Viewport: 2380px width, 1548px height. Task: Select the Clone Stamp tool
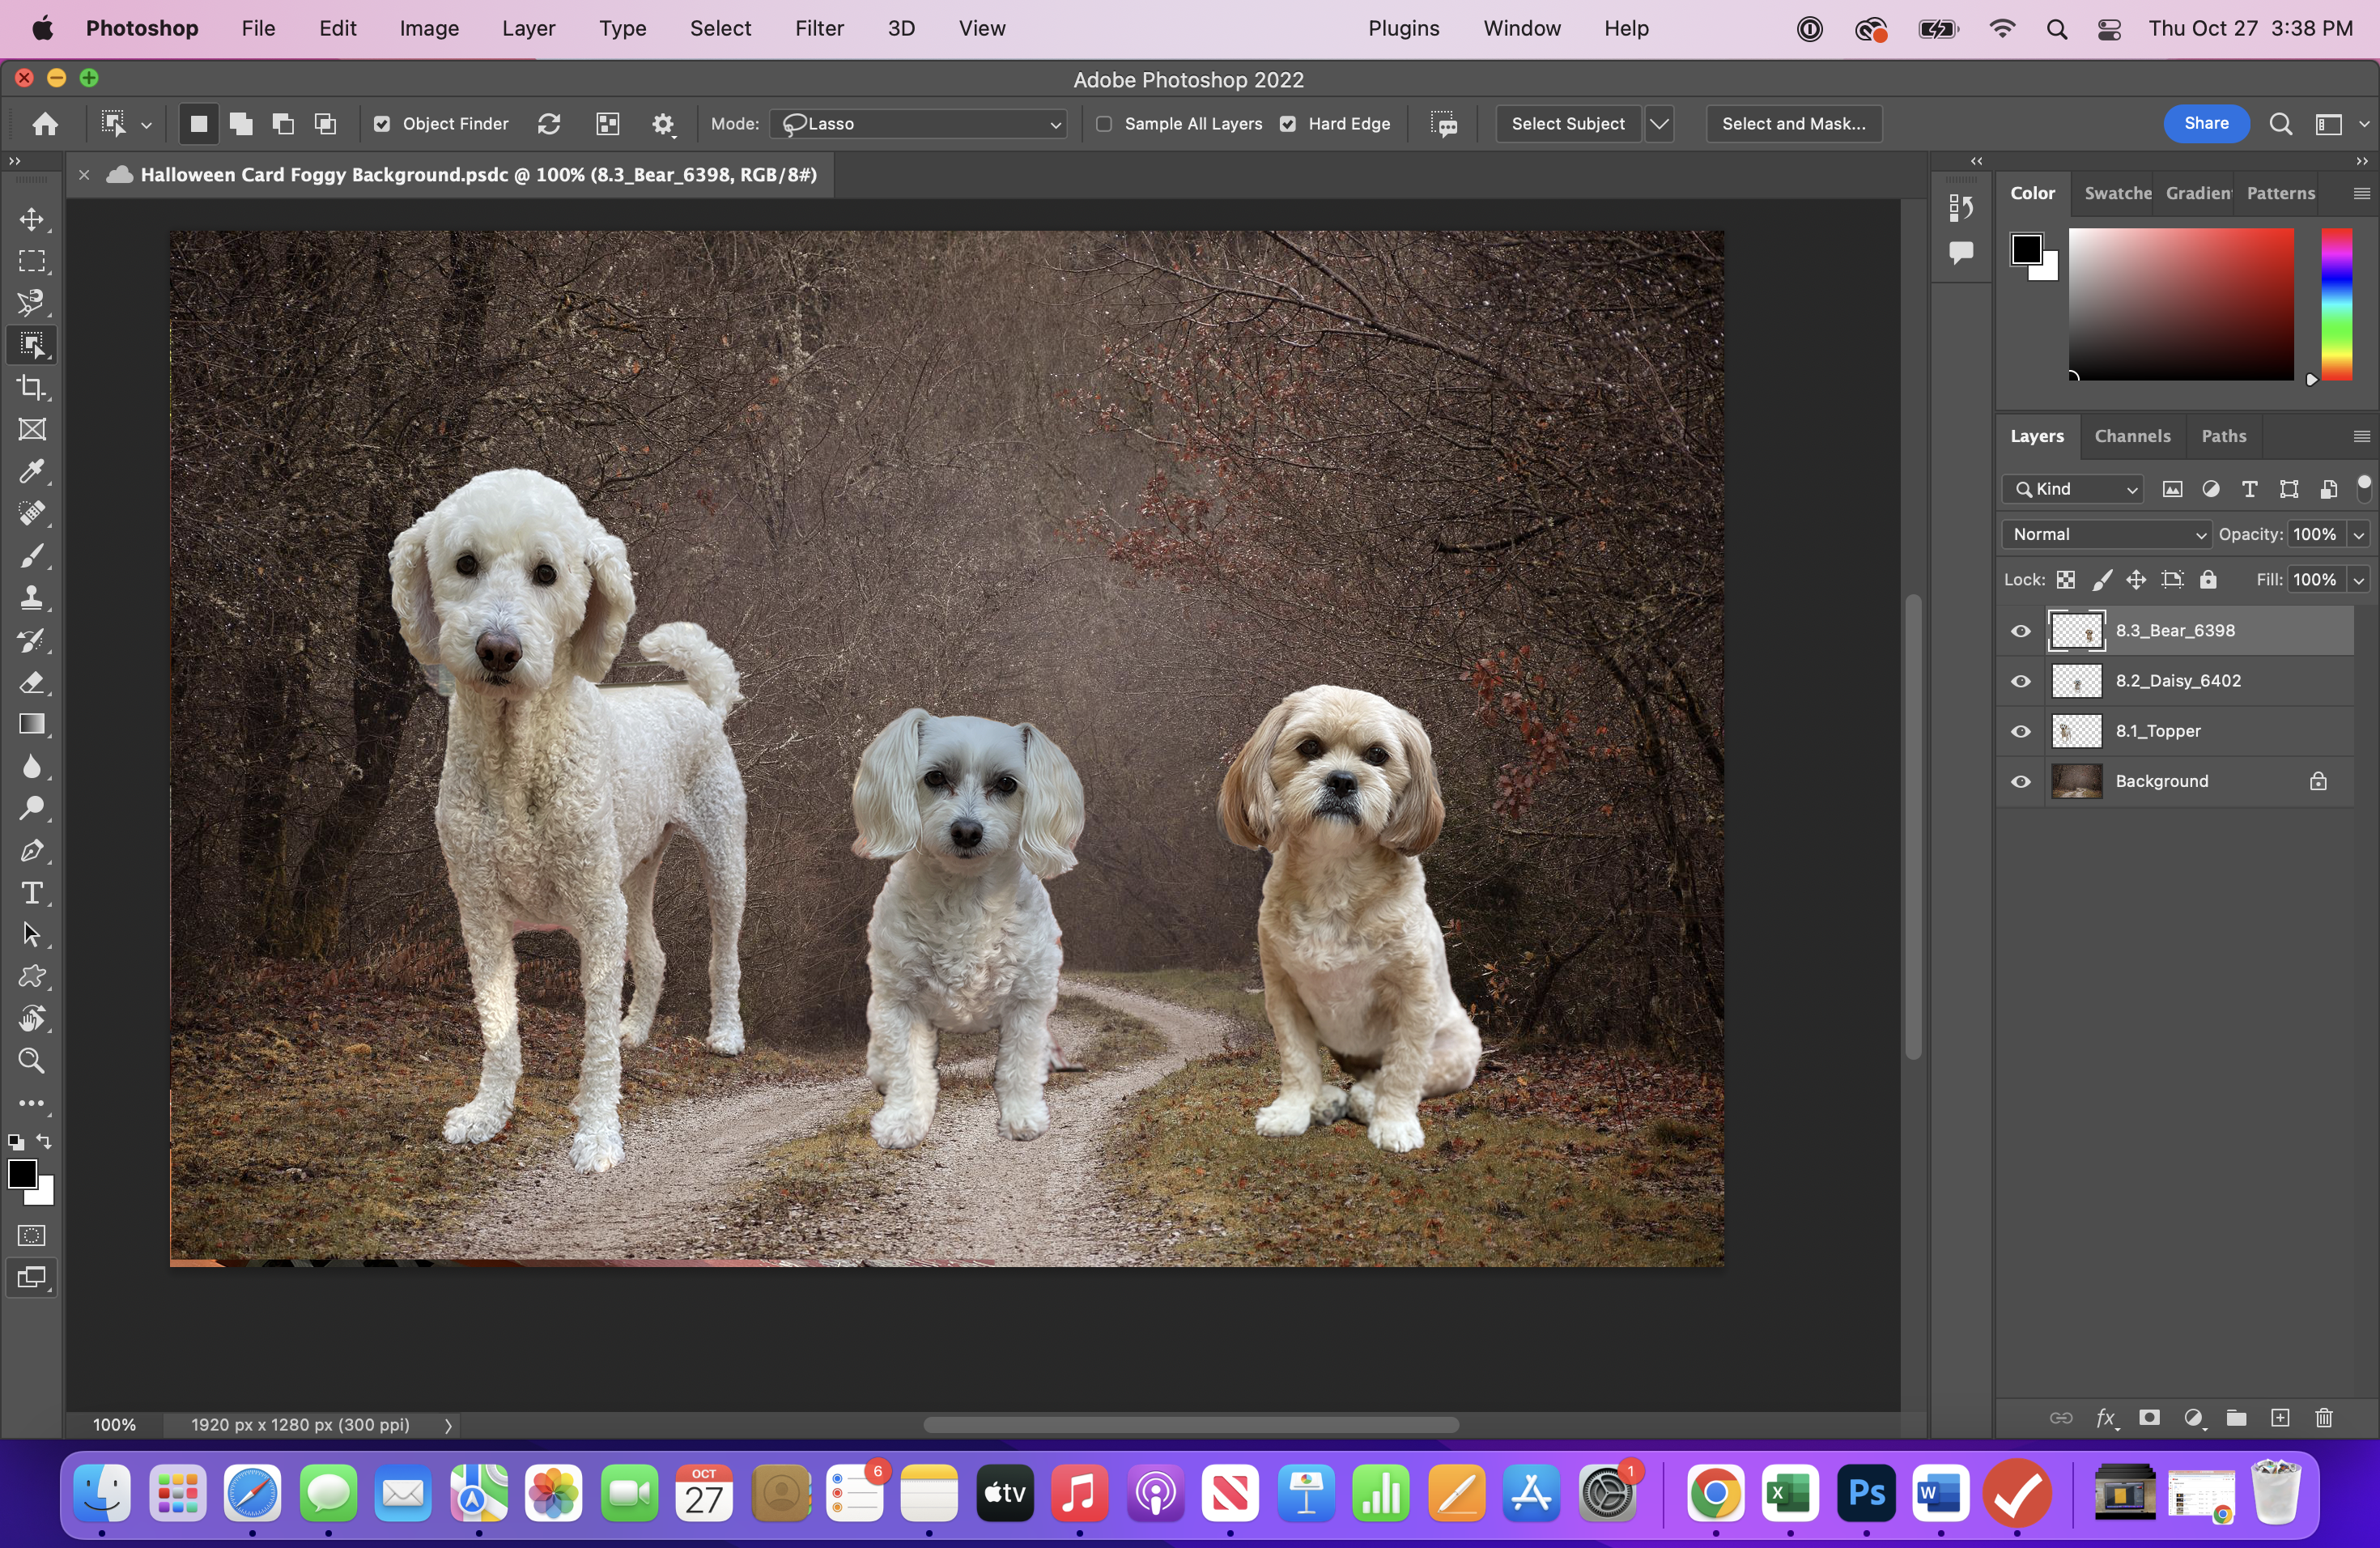click(x=32, y=598)
